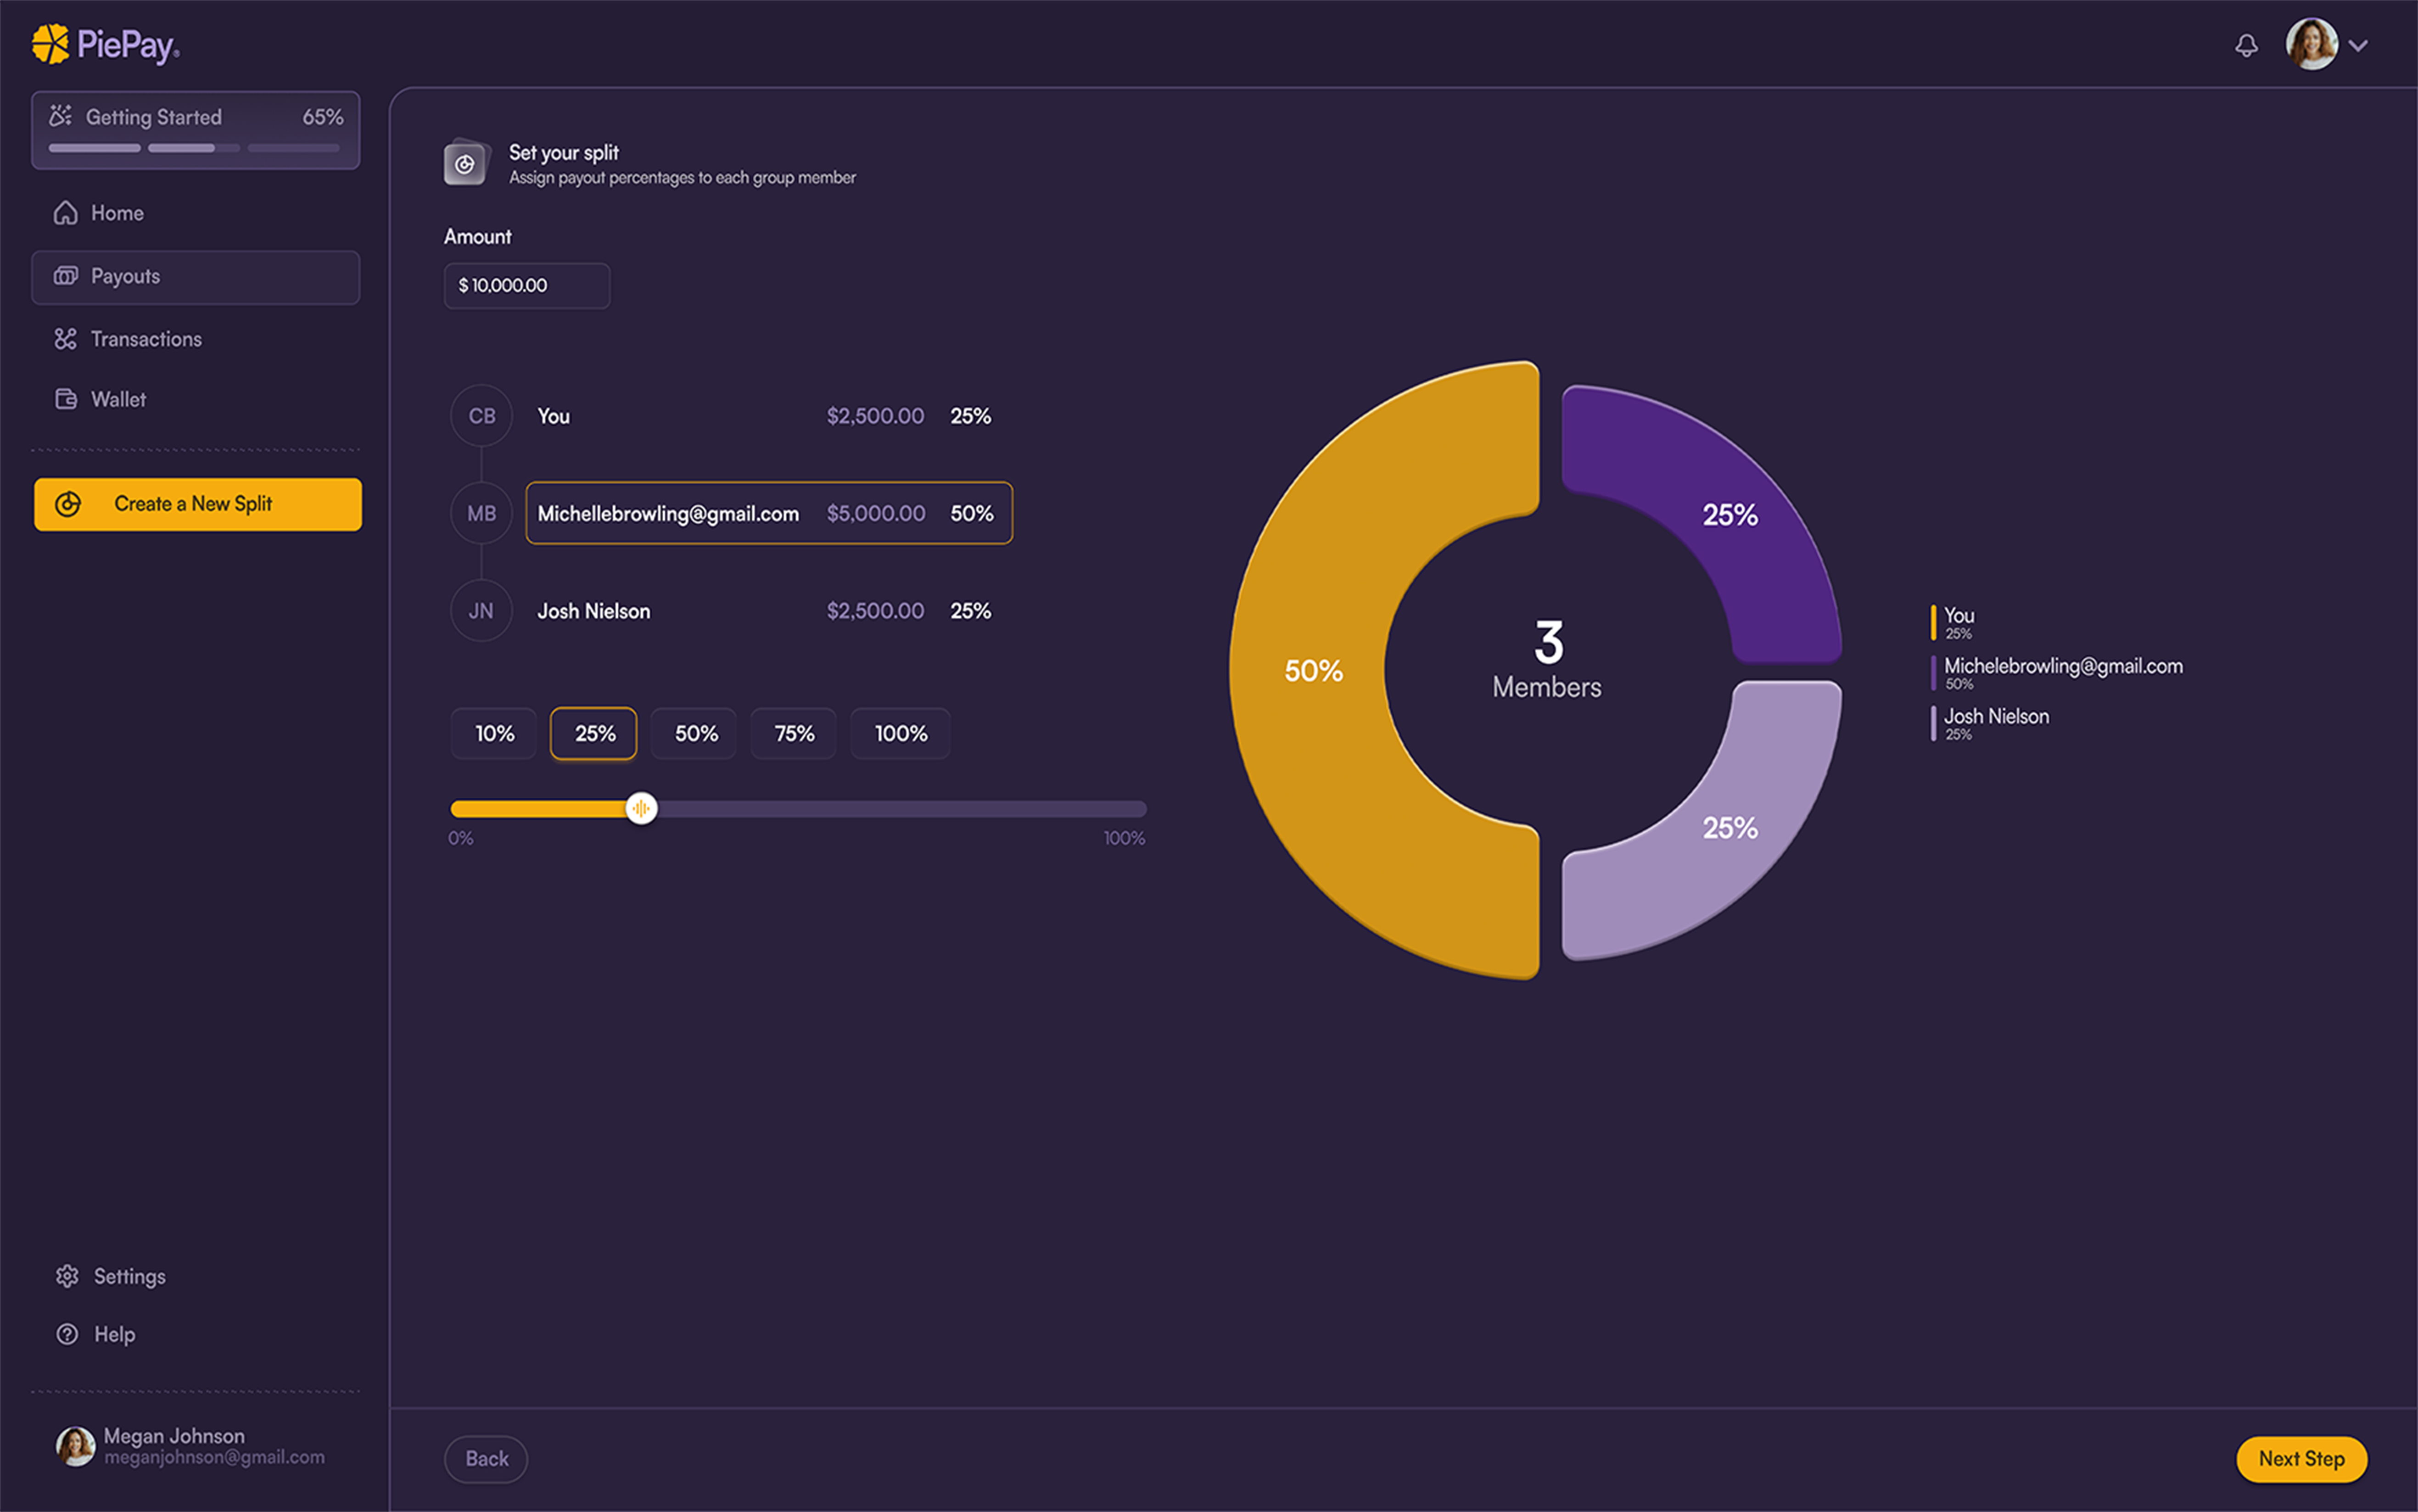Select the Josh Nielson row
Screen dimensions: 2418x1512
[769, 611]
